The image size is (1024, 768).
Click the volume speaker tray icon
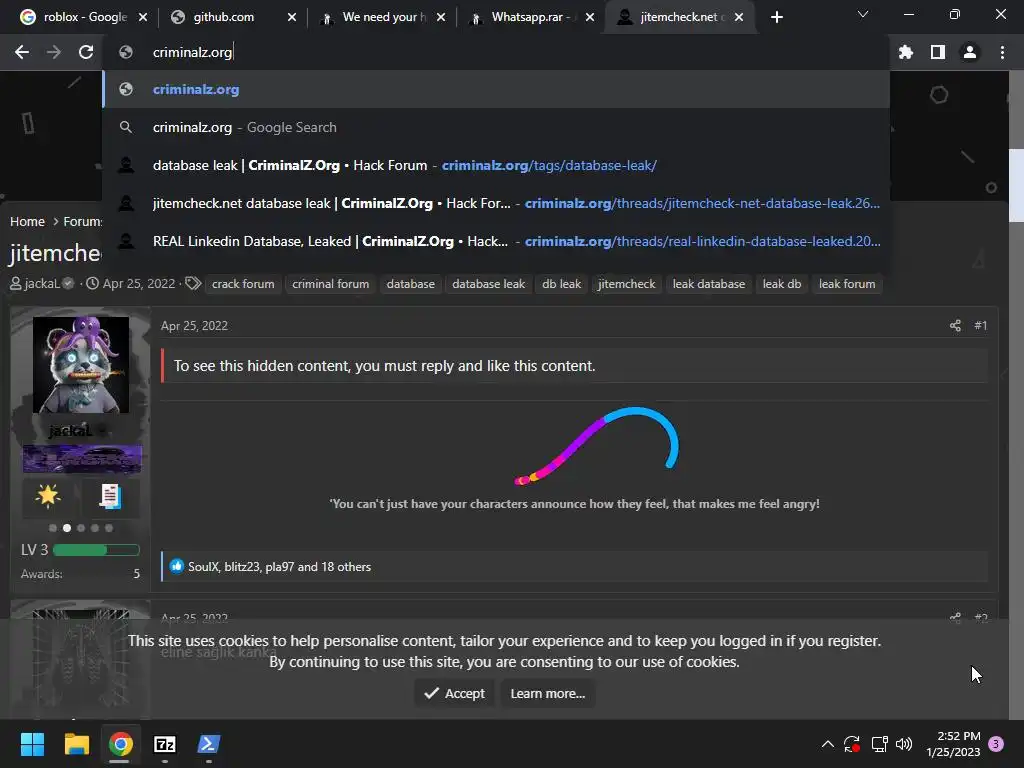[x=904, y=744]
